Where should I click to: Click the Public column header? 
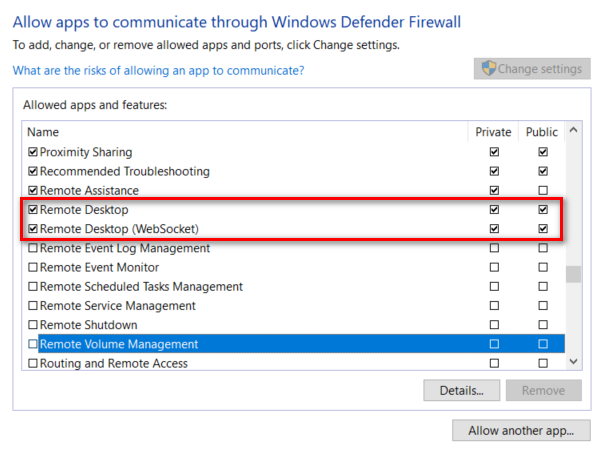pyautogui.click(x=543, y=132)
